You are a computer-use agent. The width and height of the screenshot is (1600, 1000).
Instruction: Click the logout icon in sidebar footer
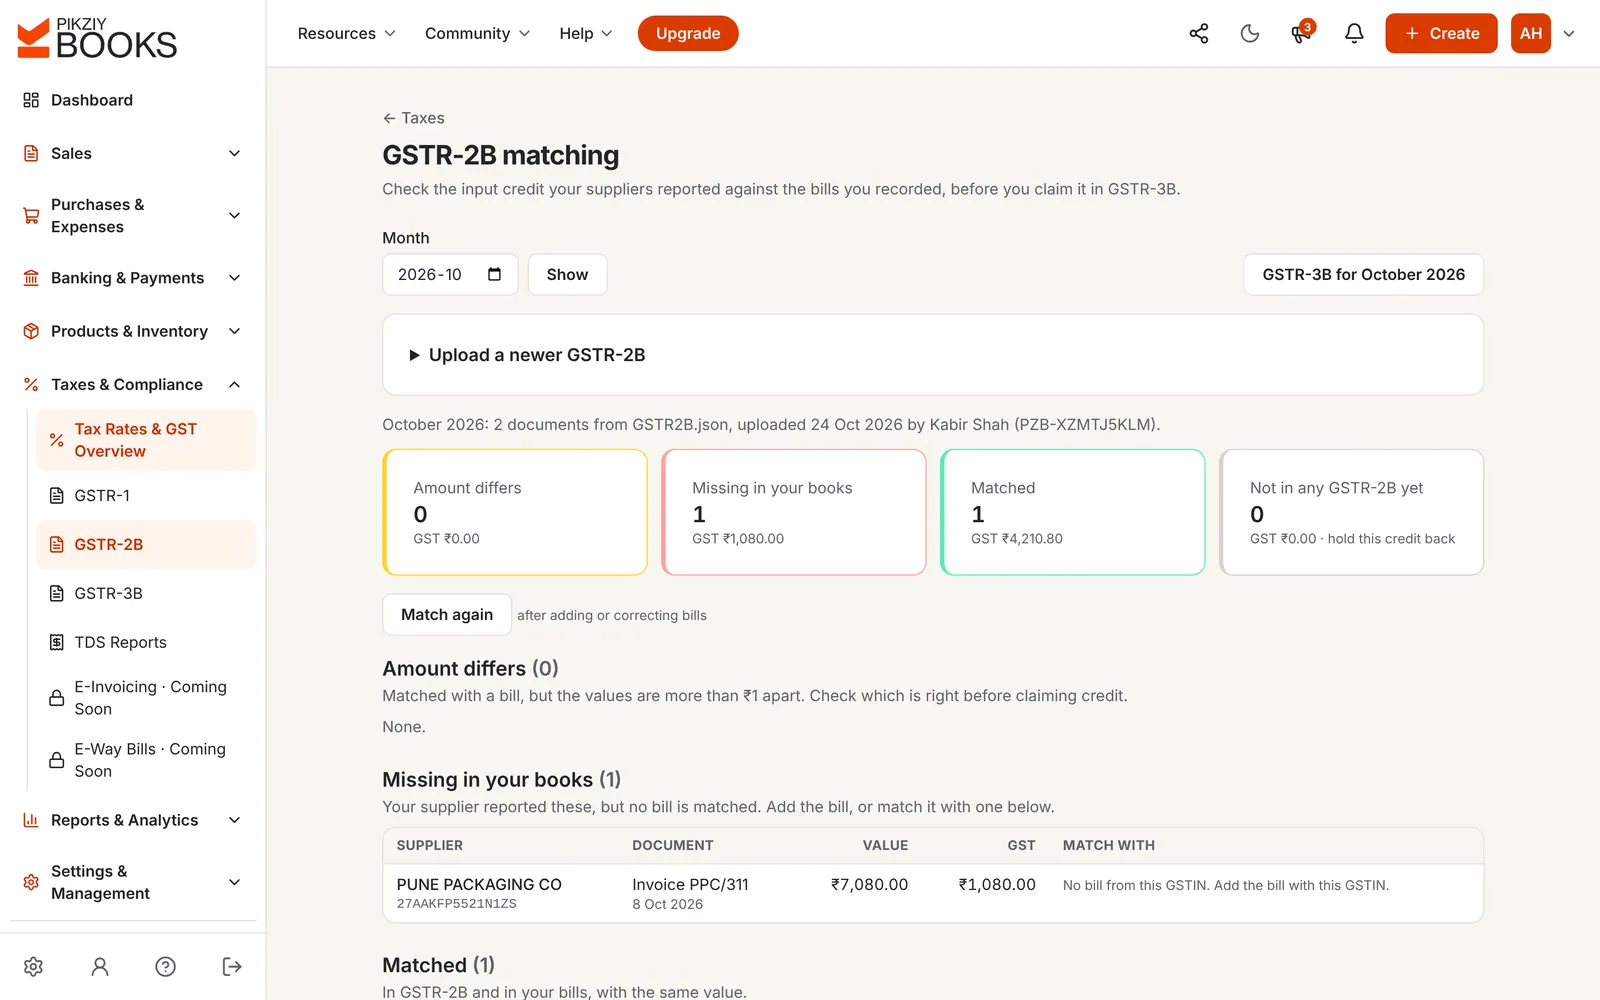(232, 966)
